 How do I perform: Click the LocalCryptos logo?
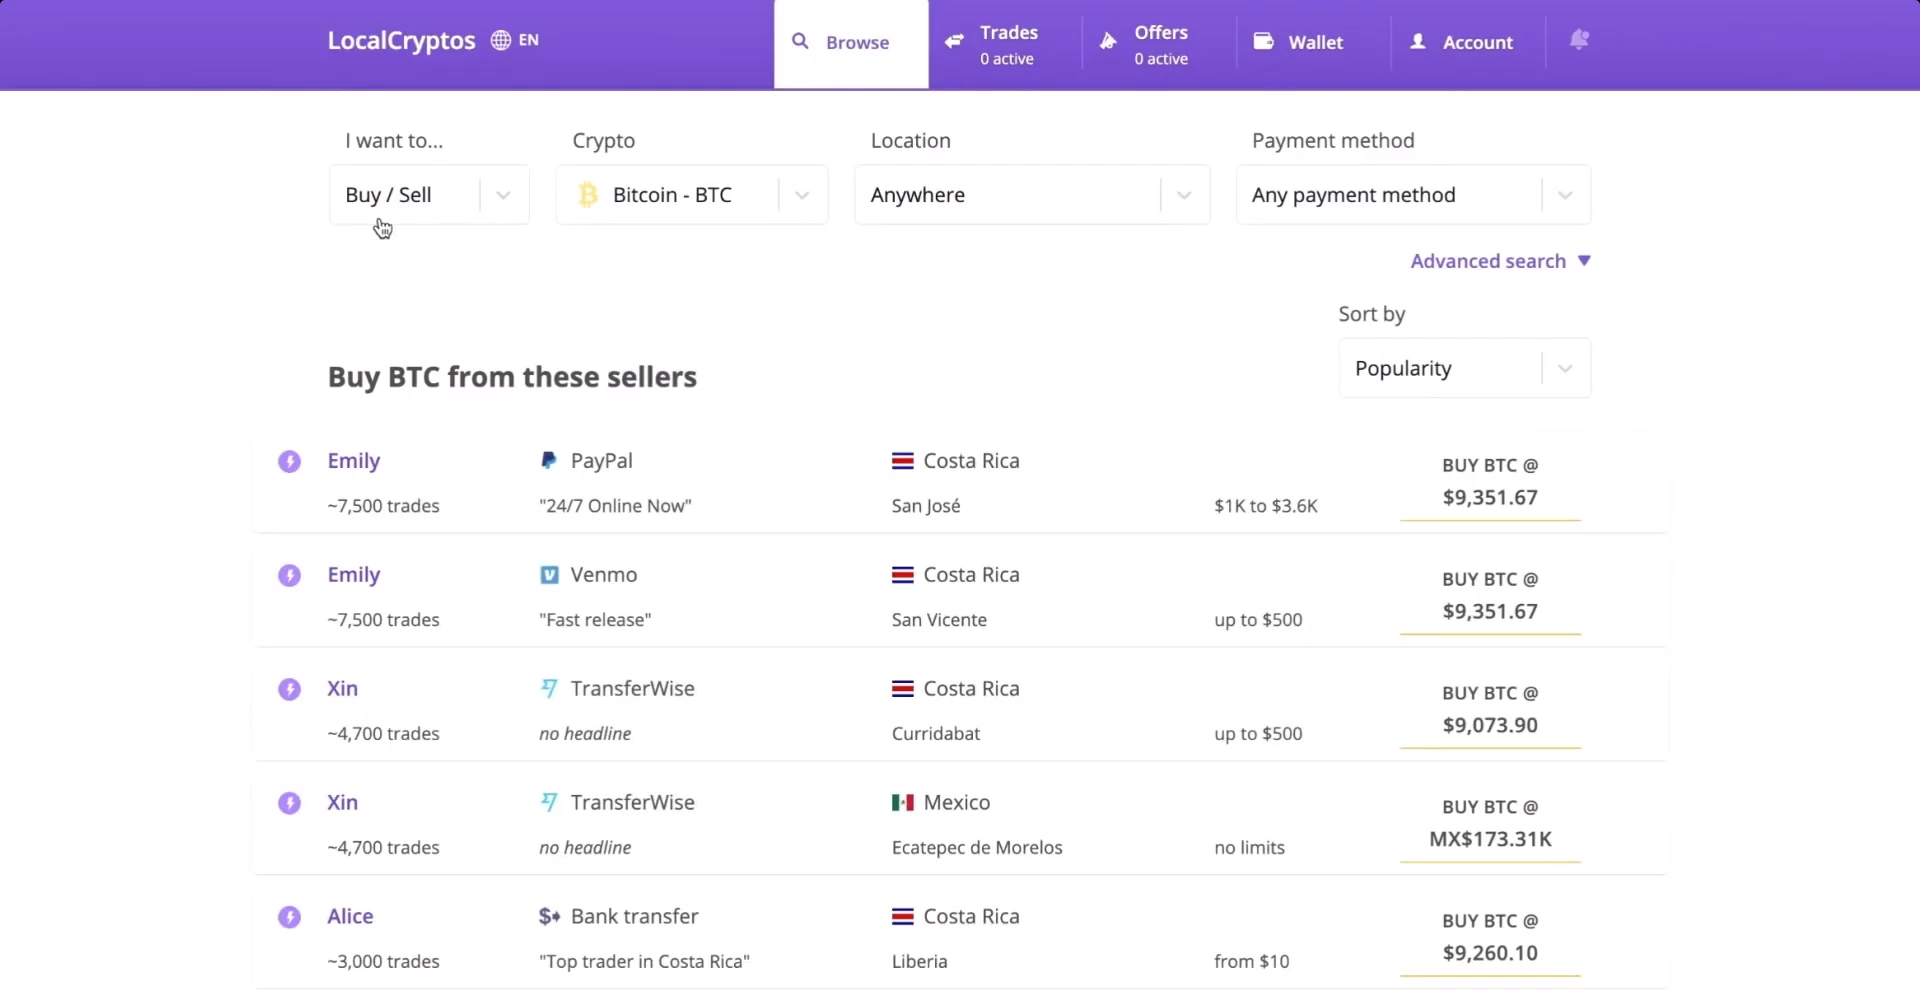click(401, 41)
